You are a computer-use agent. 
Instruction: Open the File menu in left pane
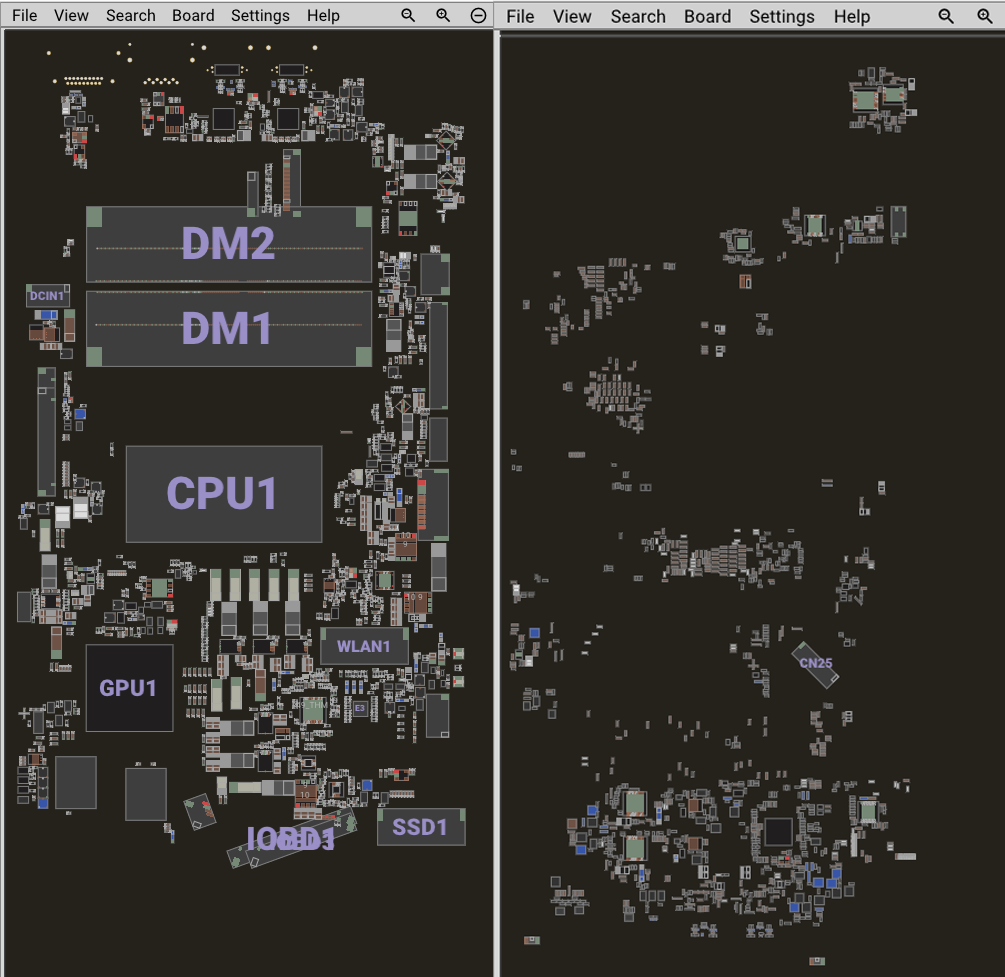[x=24, y=16]
